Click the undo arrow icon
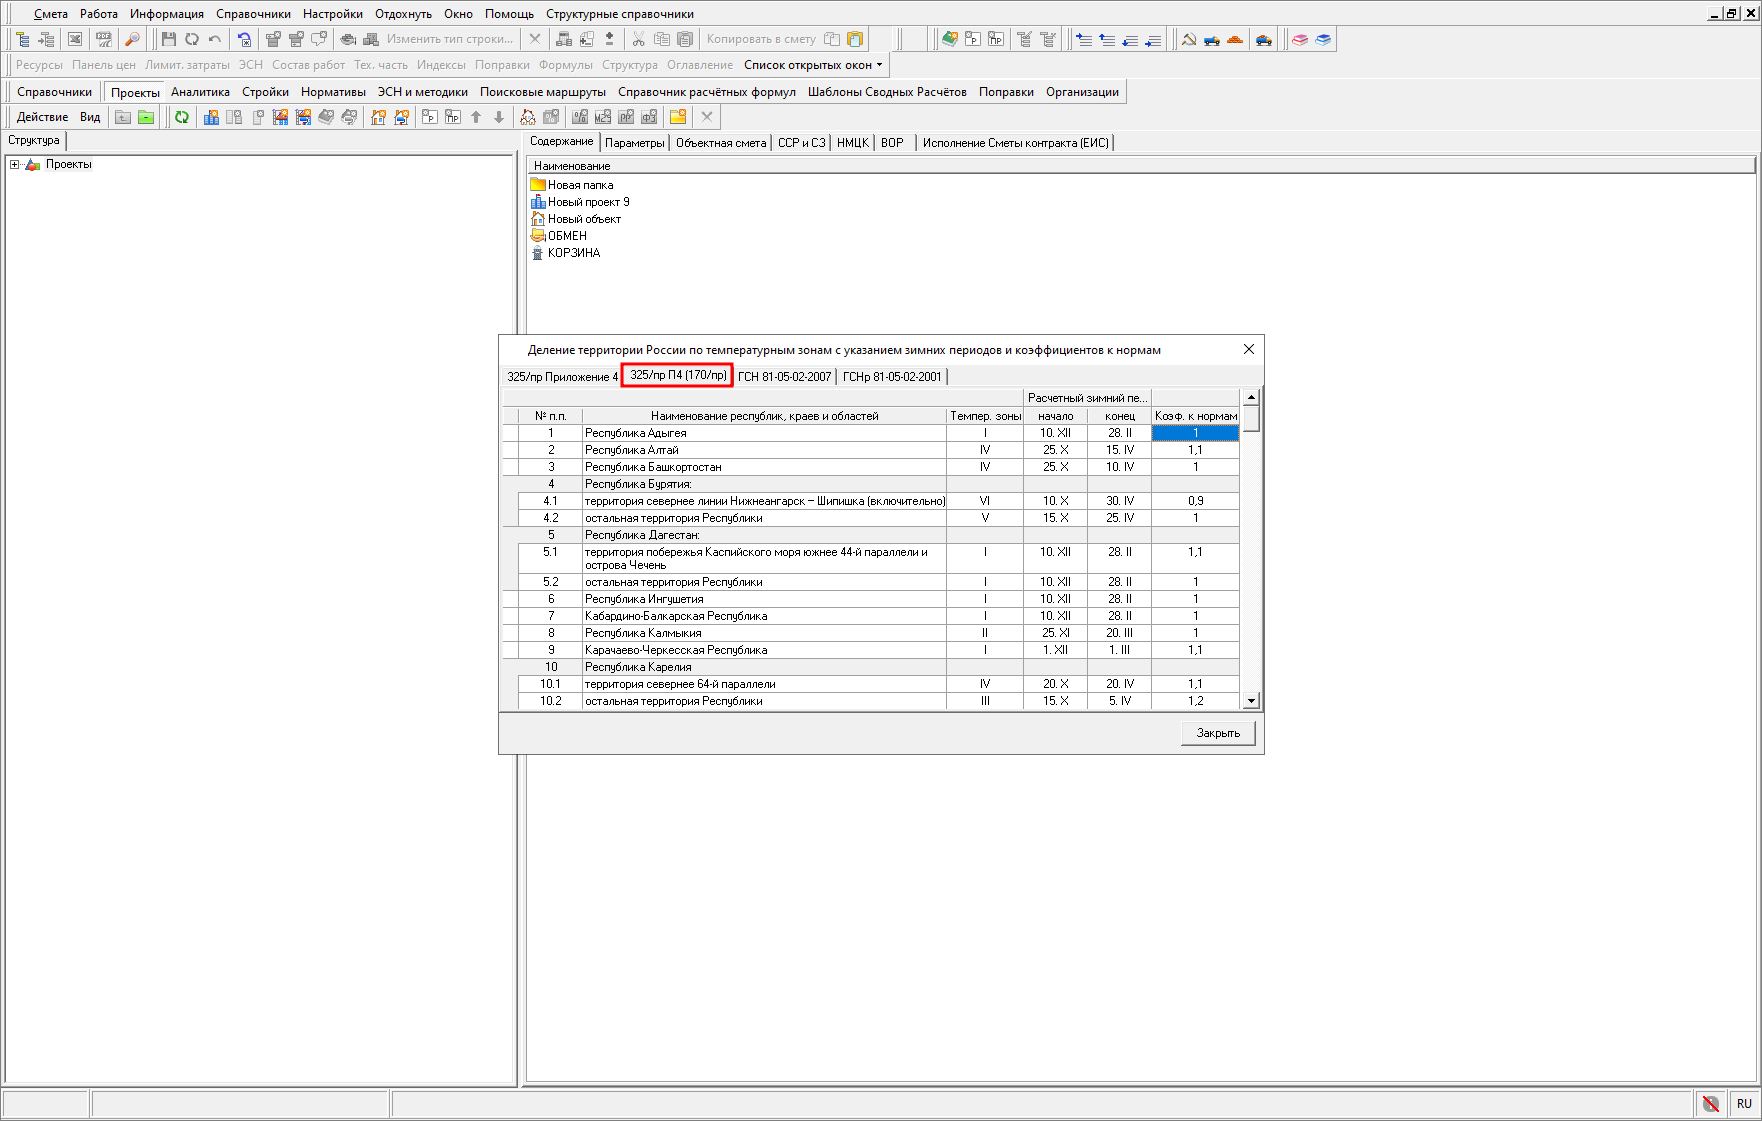The image size is (1762, 1121). (x=214, y=39)
